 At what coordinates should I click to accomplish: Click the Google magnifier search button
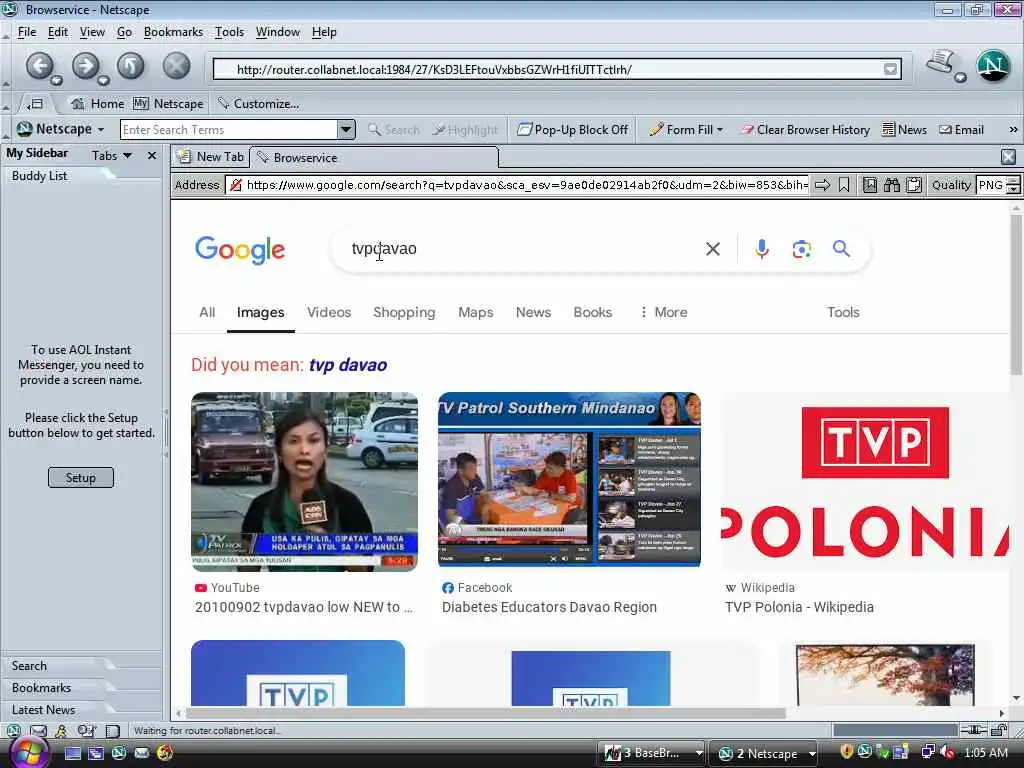click(842, 249)
